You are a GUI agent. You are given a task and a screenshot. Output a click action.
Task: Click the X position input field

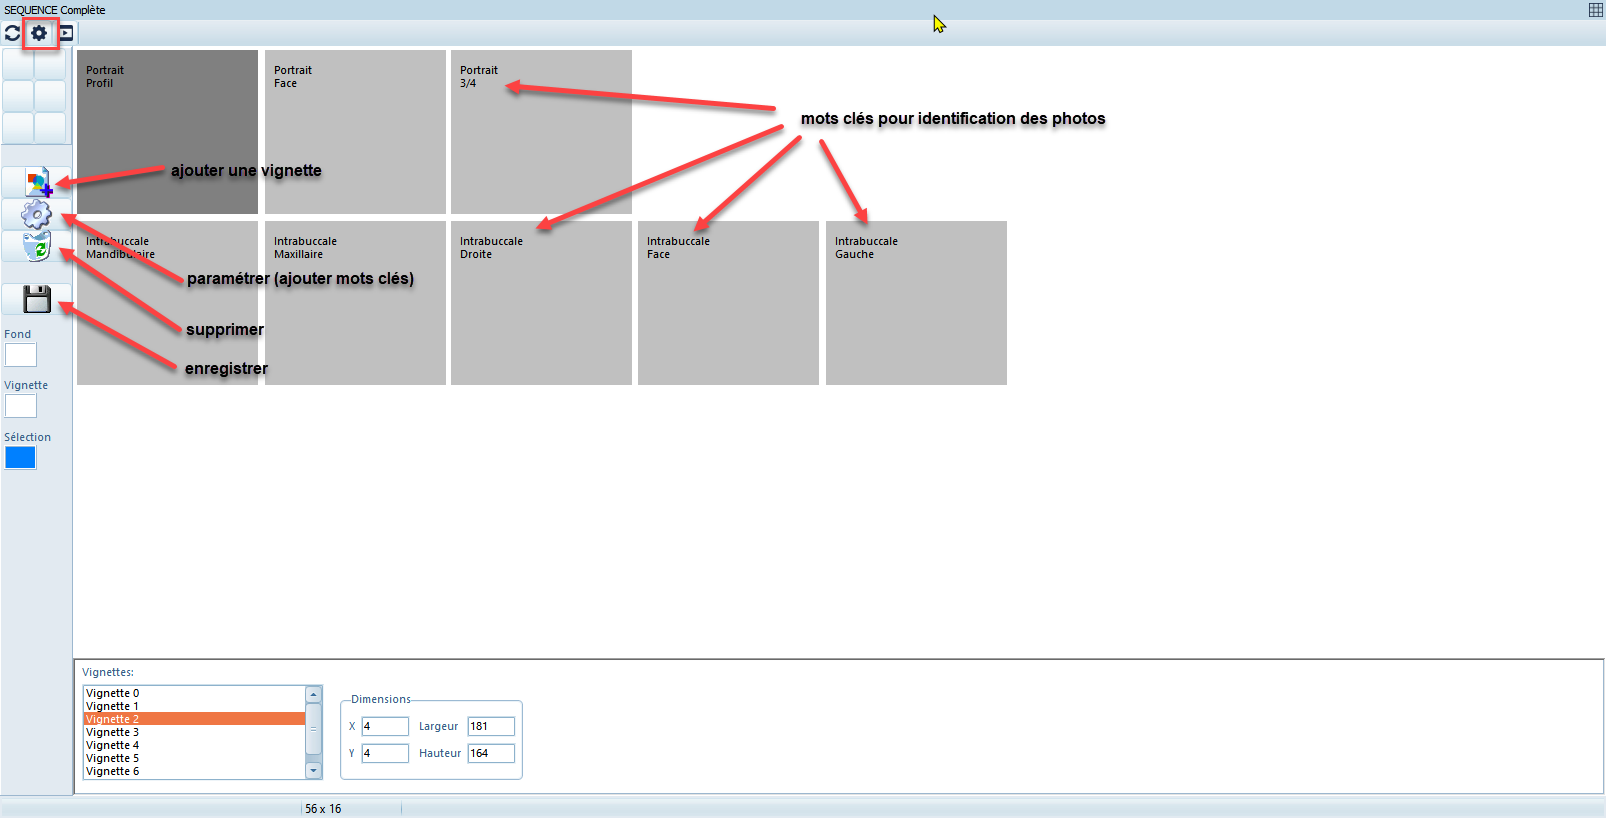coord(385,726)
